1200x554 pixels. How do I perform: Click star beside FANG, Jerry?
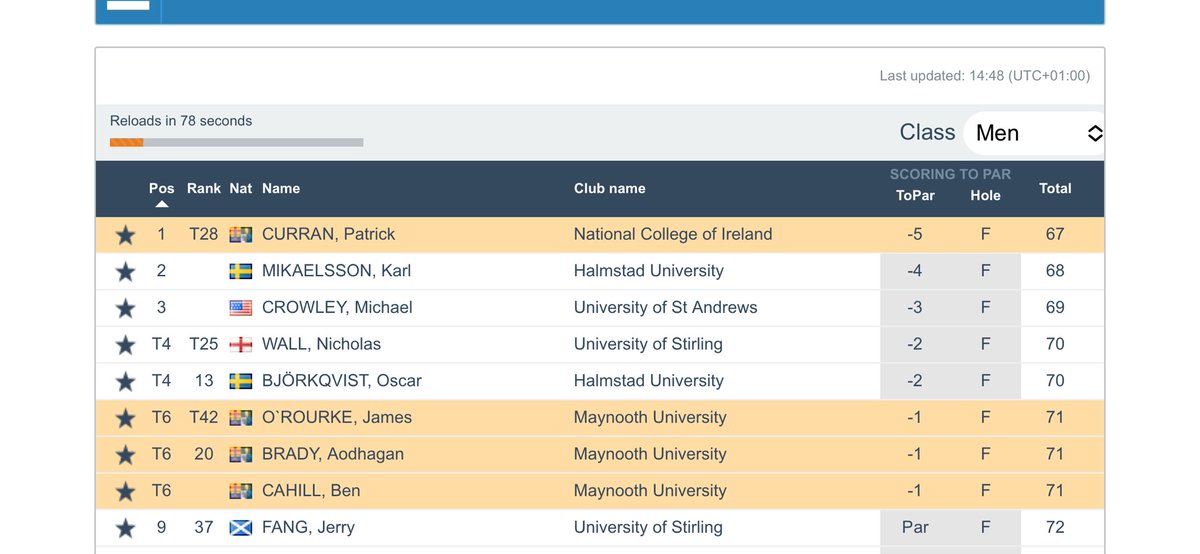(x=125, y=528)
